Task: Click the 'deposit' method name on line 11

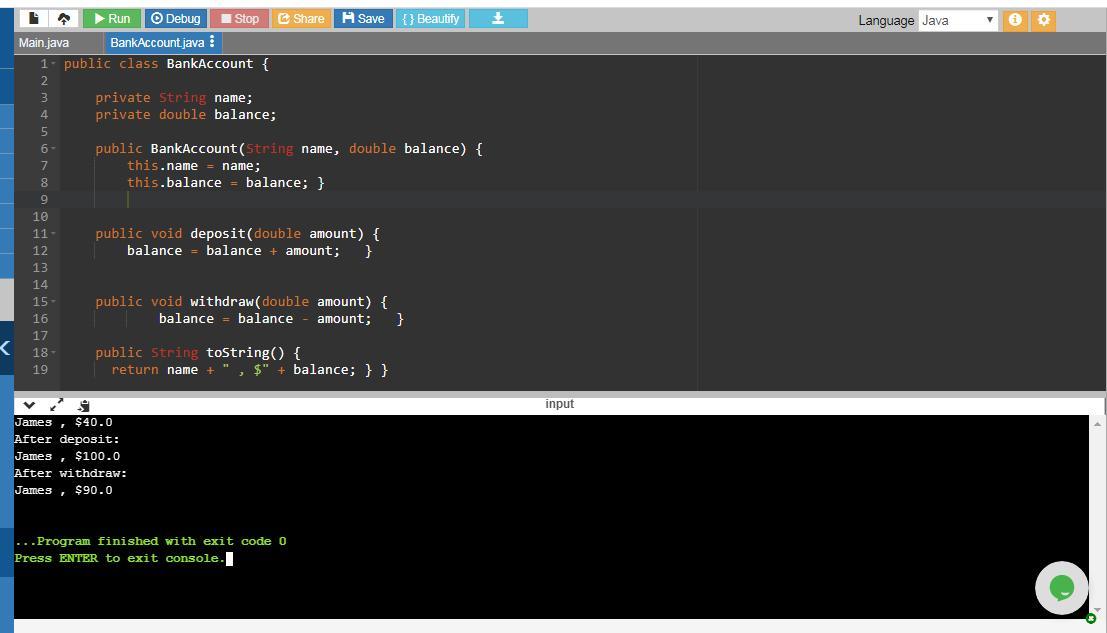Action: [217, 234]
